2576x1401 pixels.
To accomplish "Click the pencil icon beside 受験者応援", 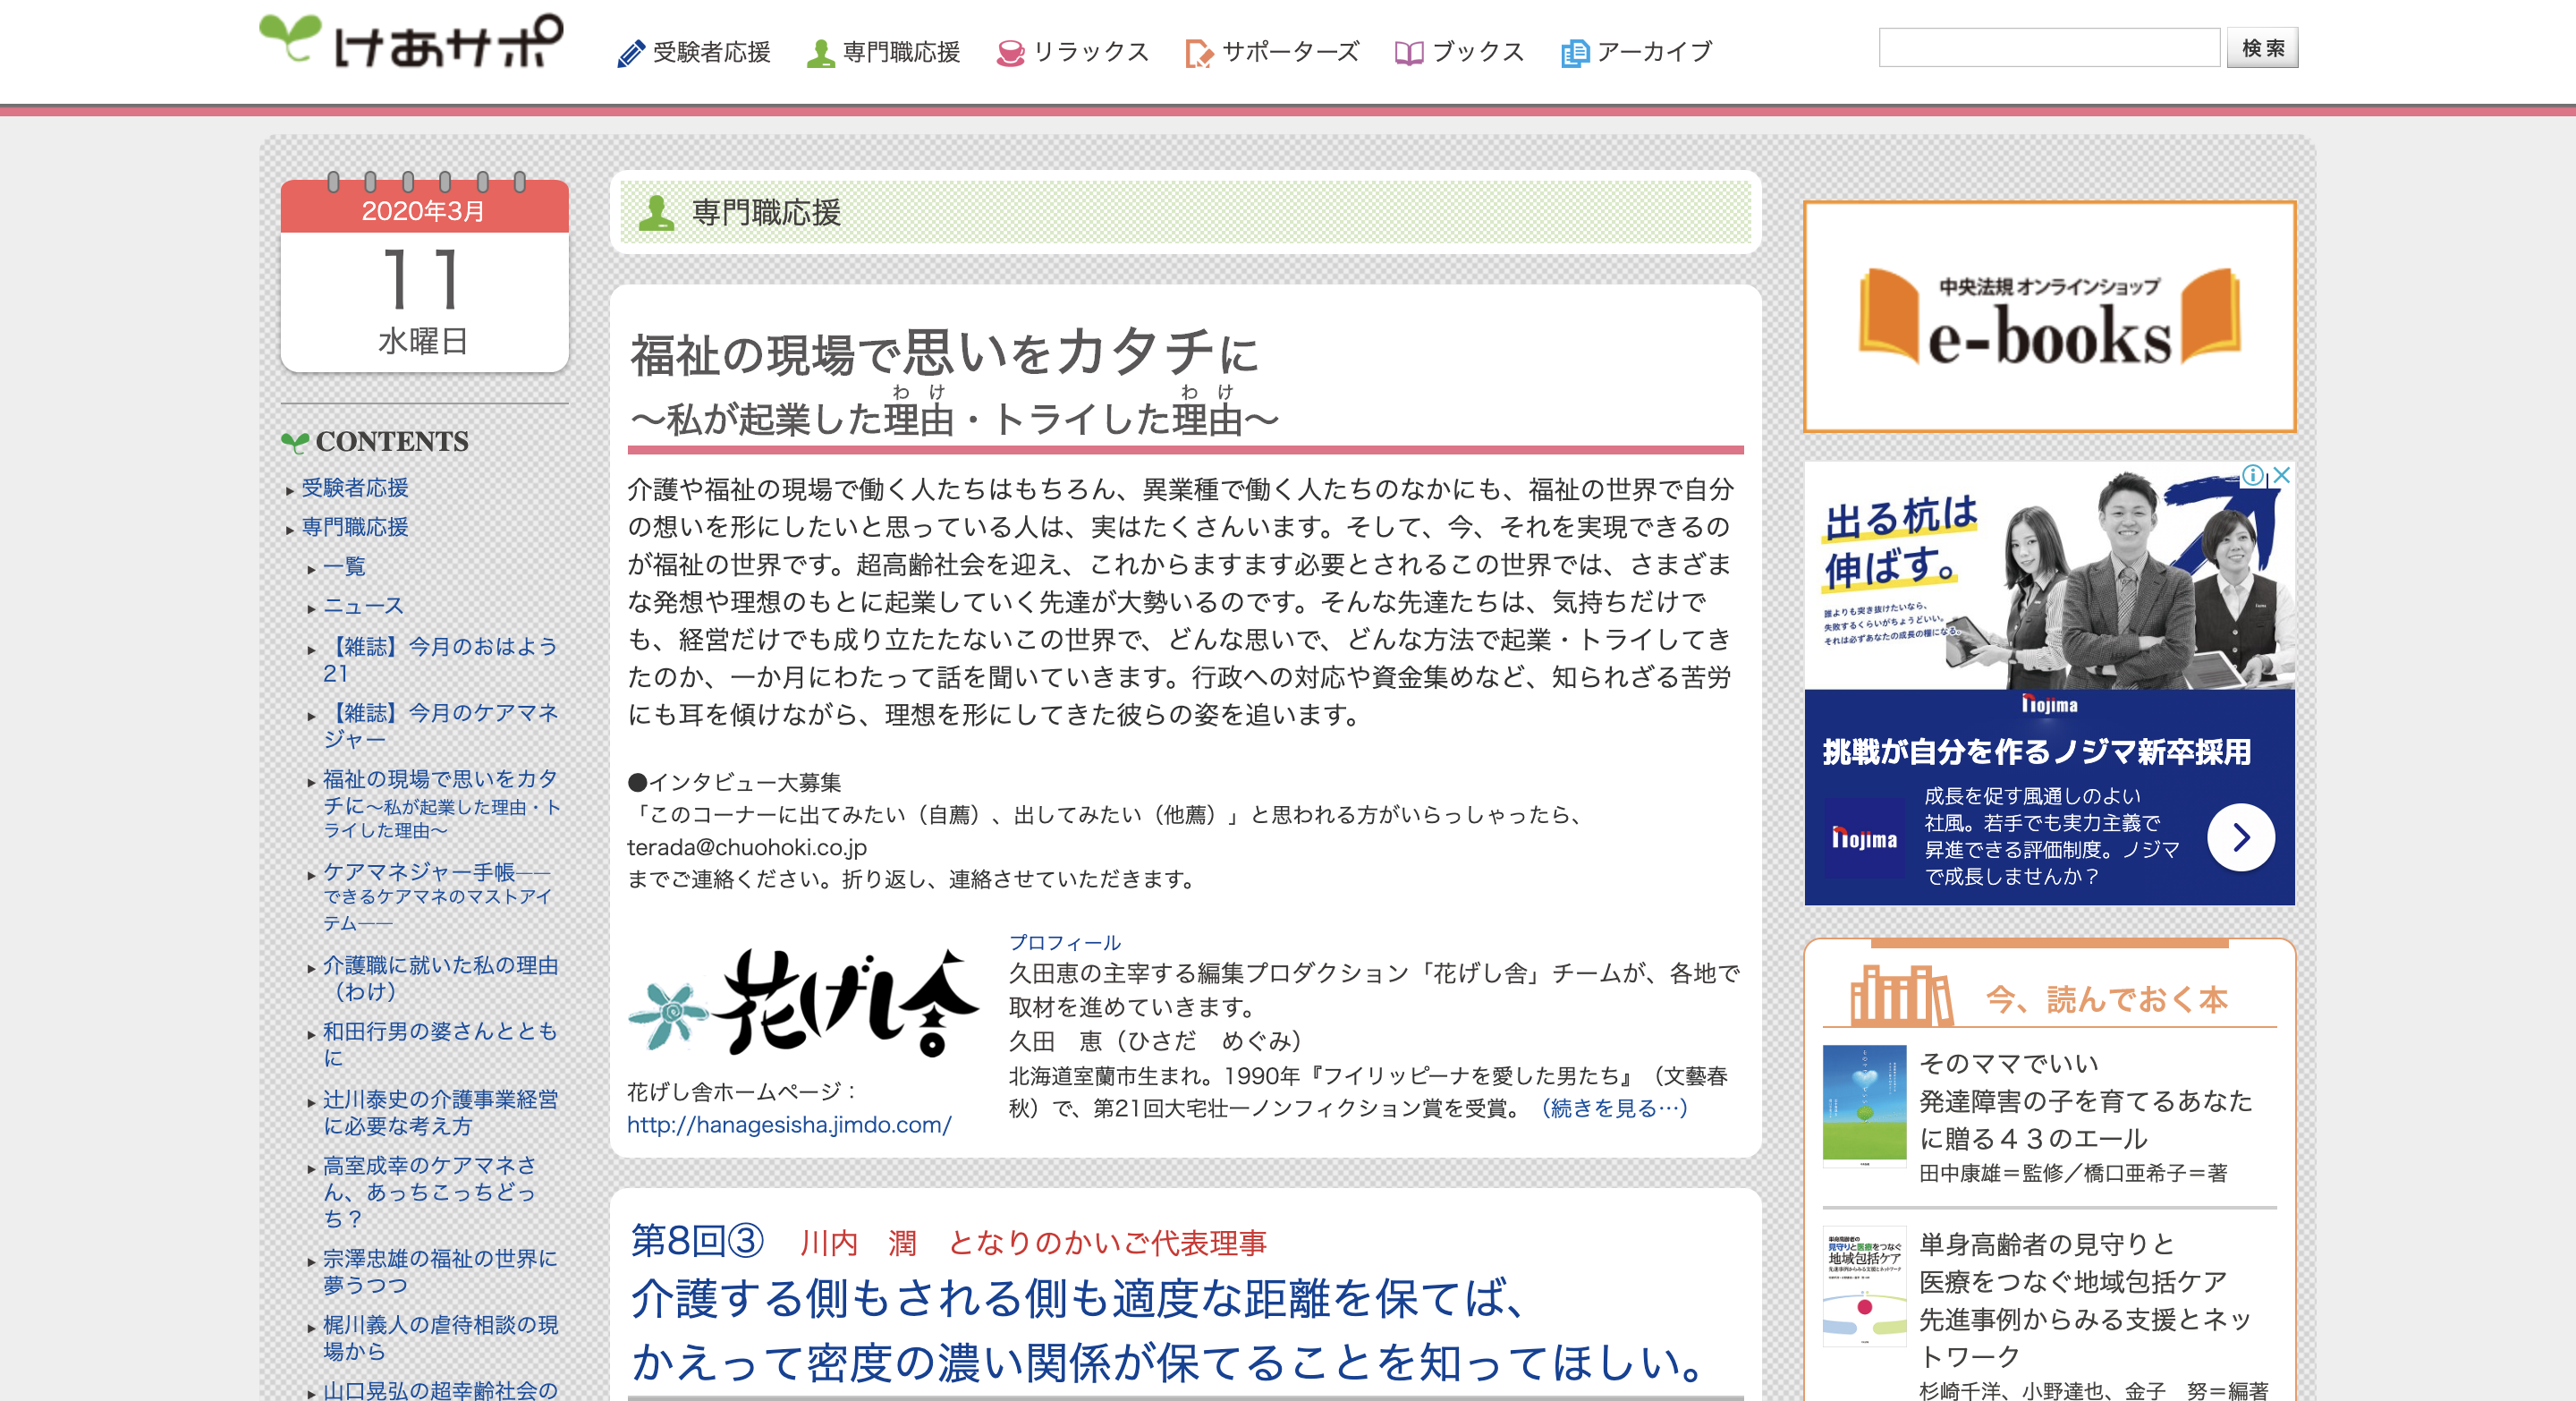I will pos(630,53).
